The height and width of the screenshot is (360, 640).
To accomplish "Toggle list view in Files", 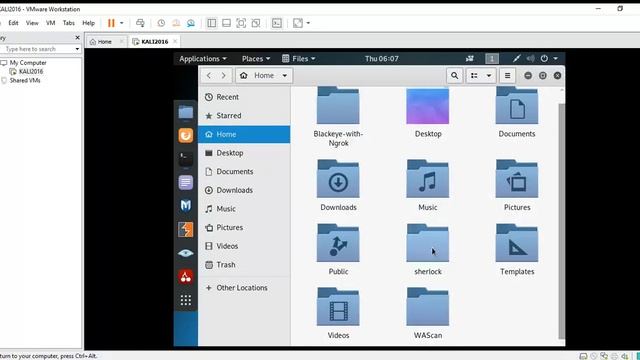I will (x=474, y=76).
